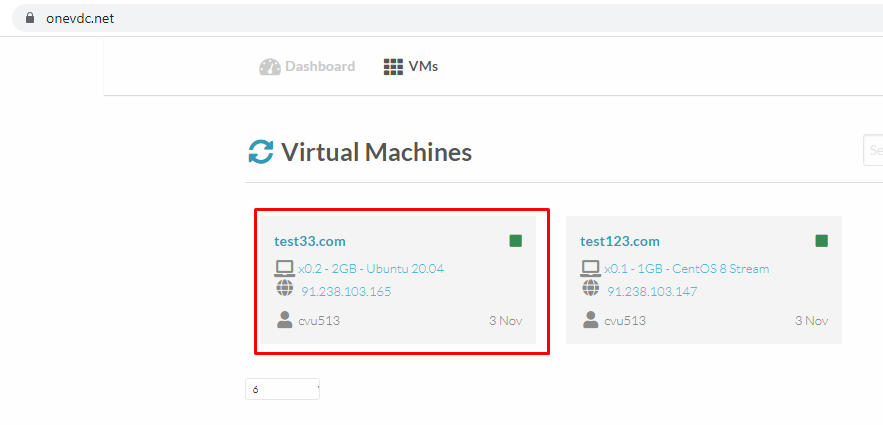
Task: Open the Dashboard tab
Action: 307,66
